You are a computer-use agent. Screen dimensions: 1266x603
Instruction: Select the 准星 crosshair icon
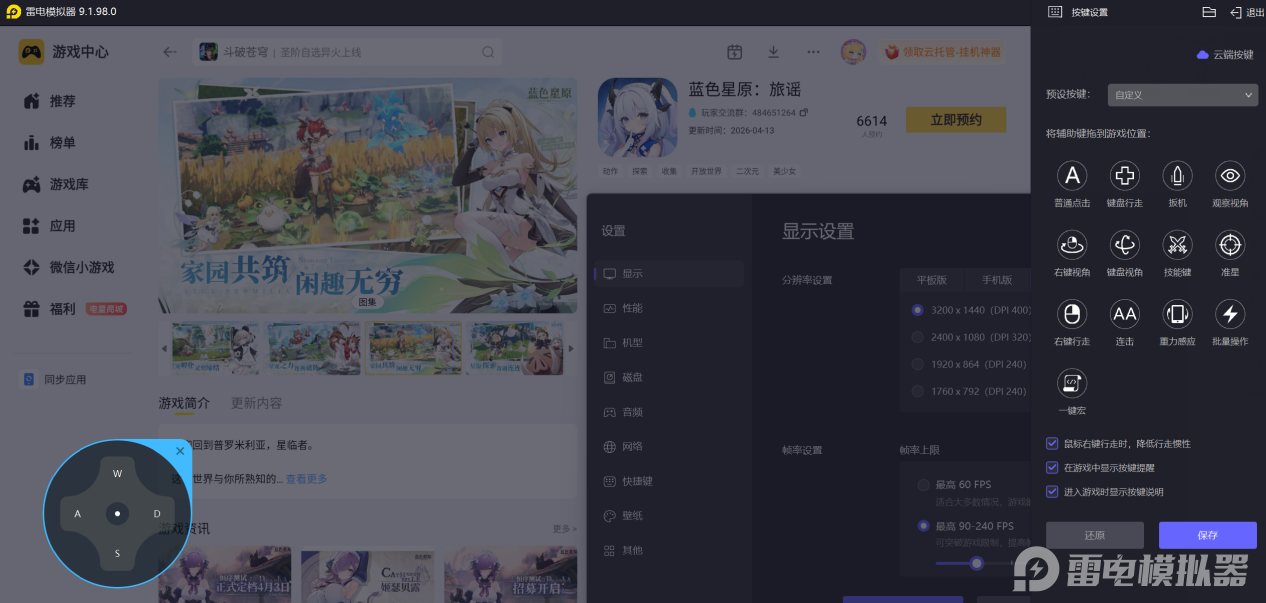(1230, 245)
